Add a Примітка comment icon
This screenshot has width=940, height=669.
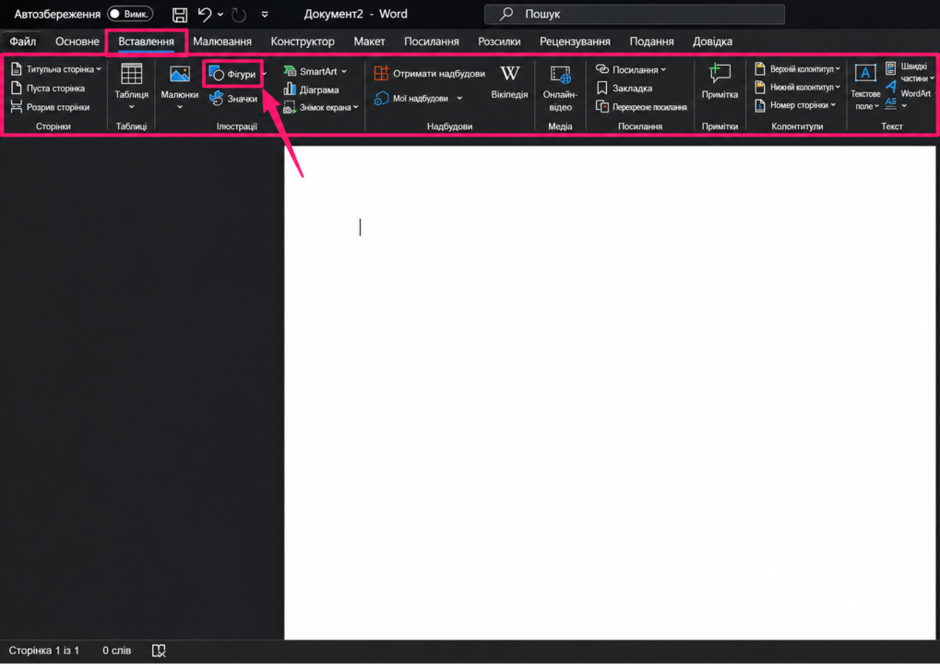[x=719, y=74]
